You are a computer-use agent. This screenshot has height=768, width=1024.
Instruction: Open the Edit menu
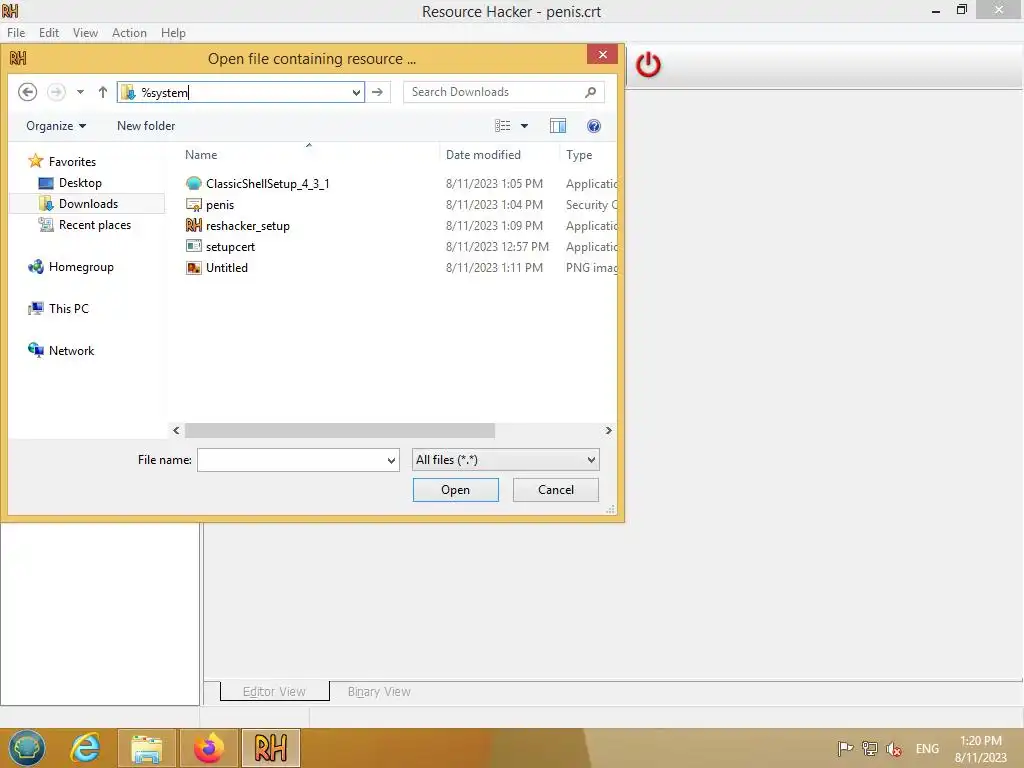tap(49, 33)
